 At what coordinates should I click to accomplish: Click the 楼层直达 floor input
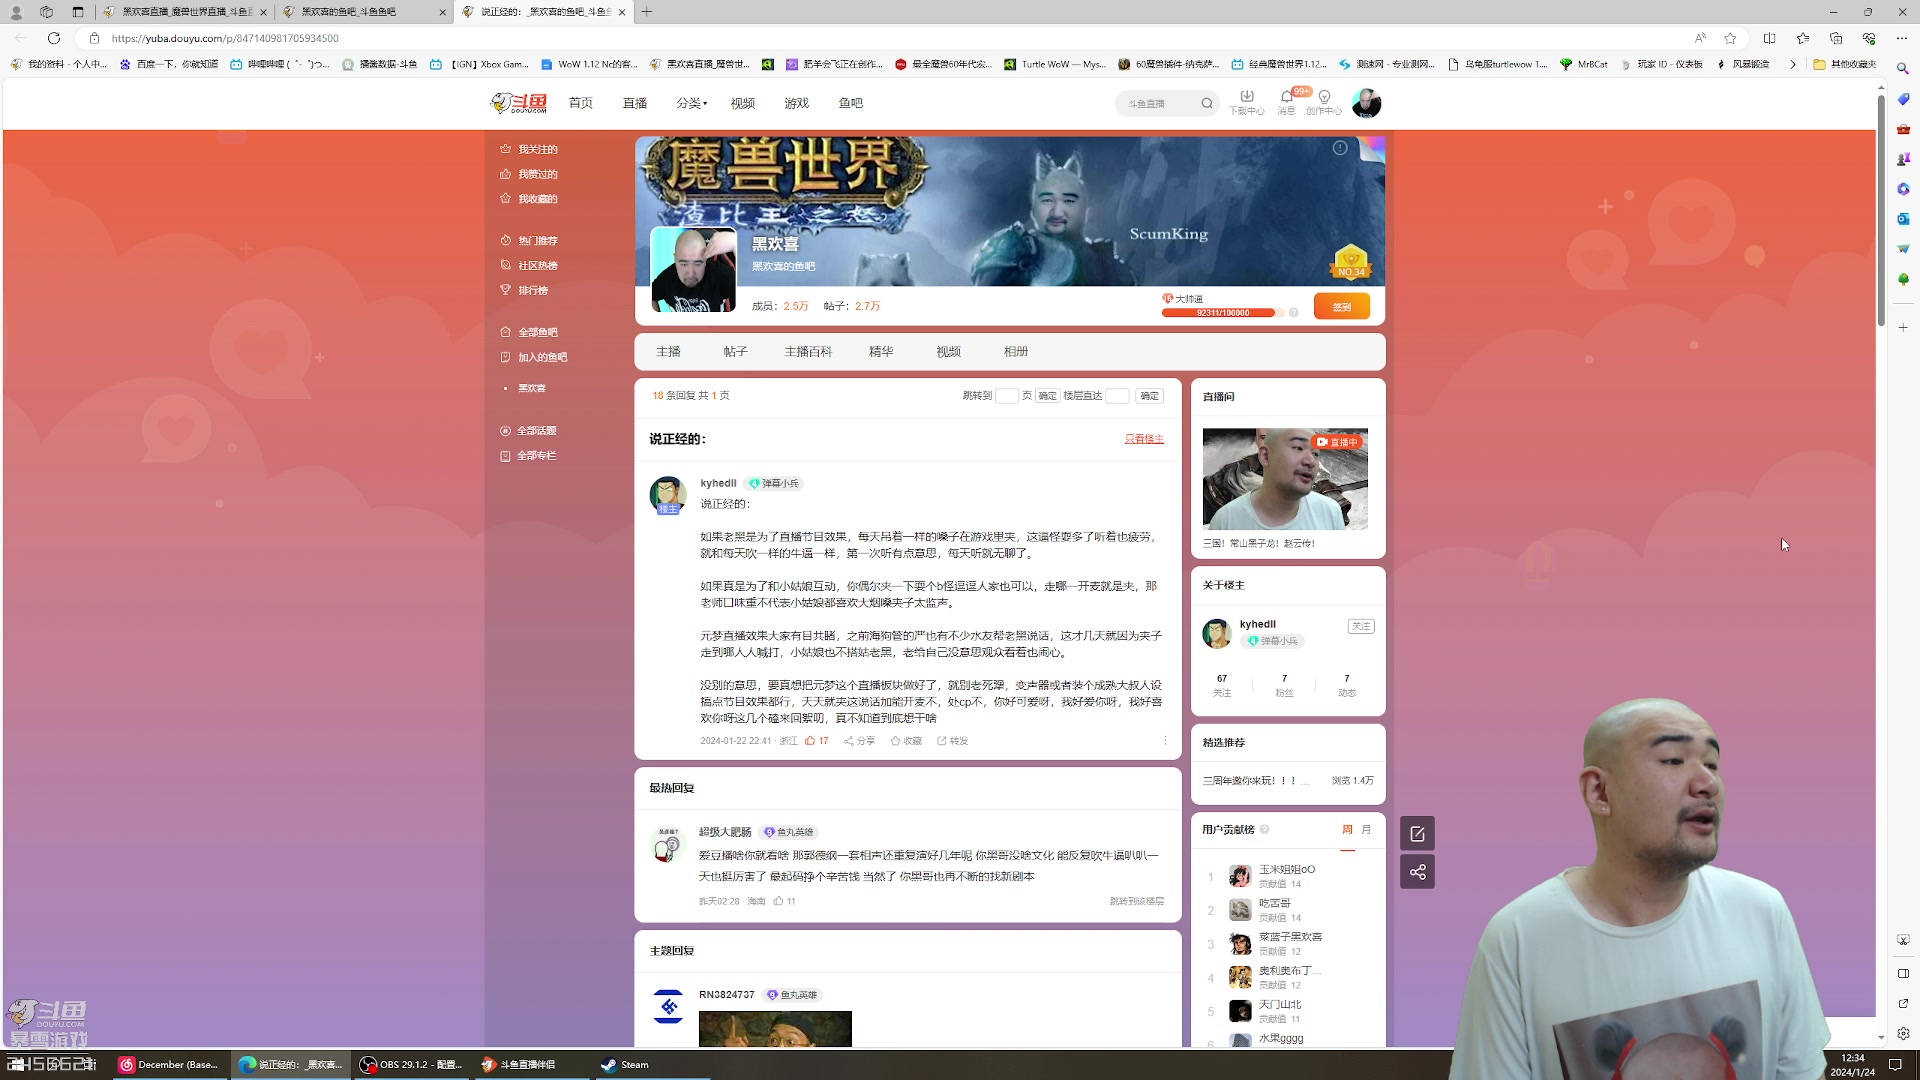[1118, 396]
